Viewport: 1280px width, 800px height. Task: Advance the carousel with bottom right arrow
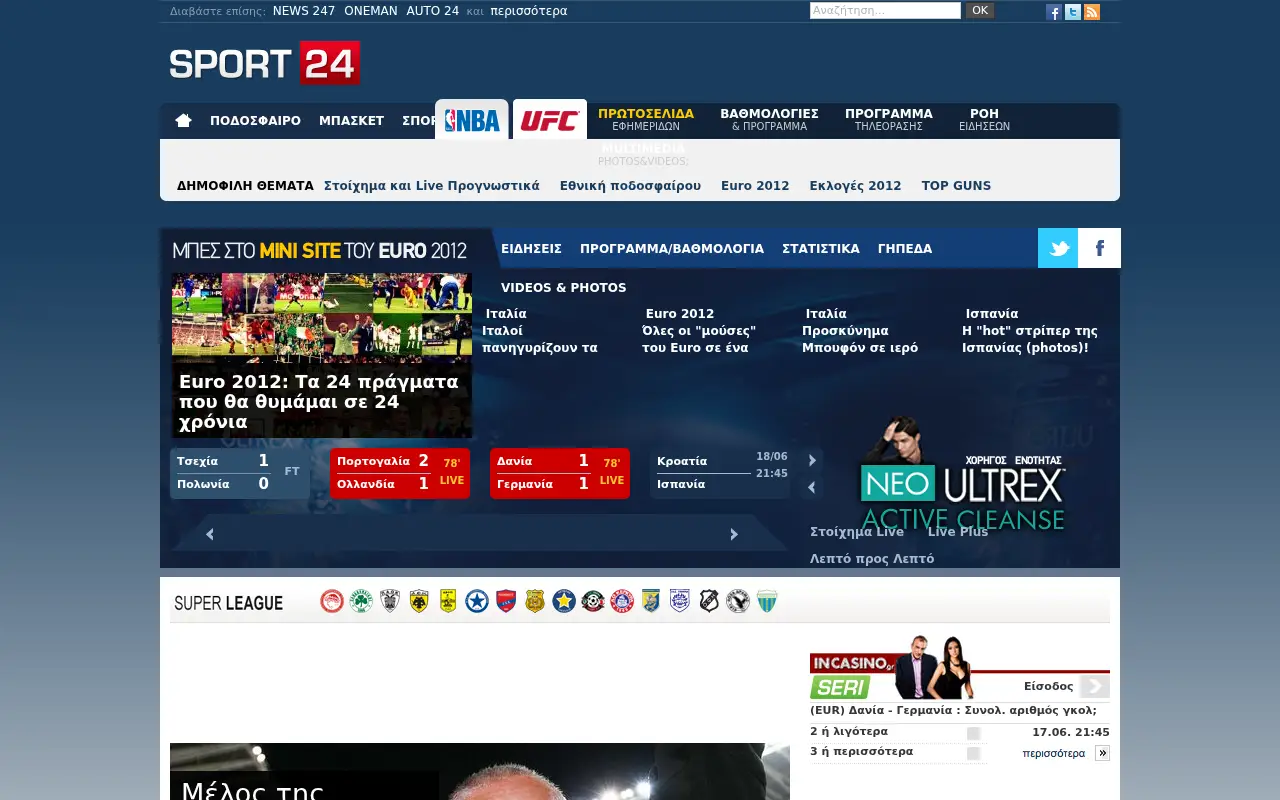734,534
